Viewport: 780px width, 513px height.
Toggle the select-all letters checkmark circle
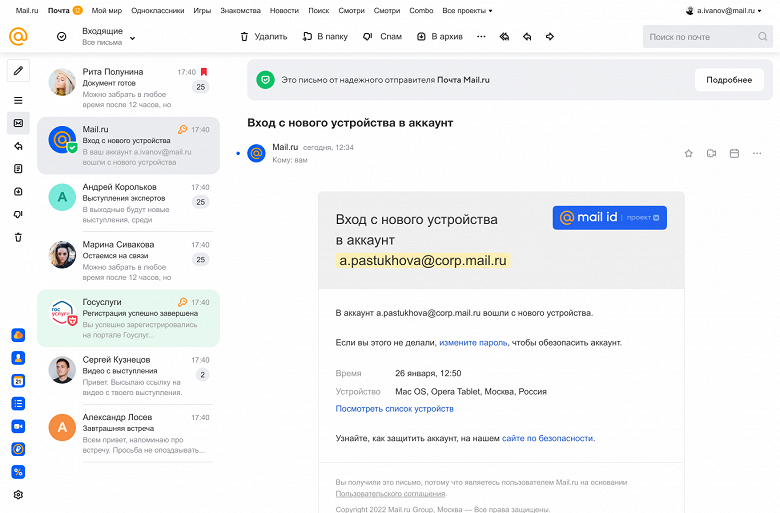coord(62,37)
